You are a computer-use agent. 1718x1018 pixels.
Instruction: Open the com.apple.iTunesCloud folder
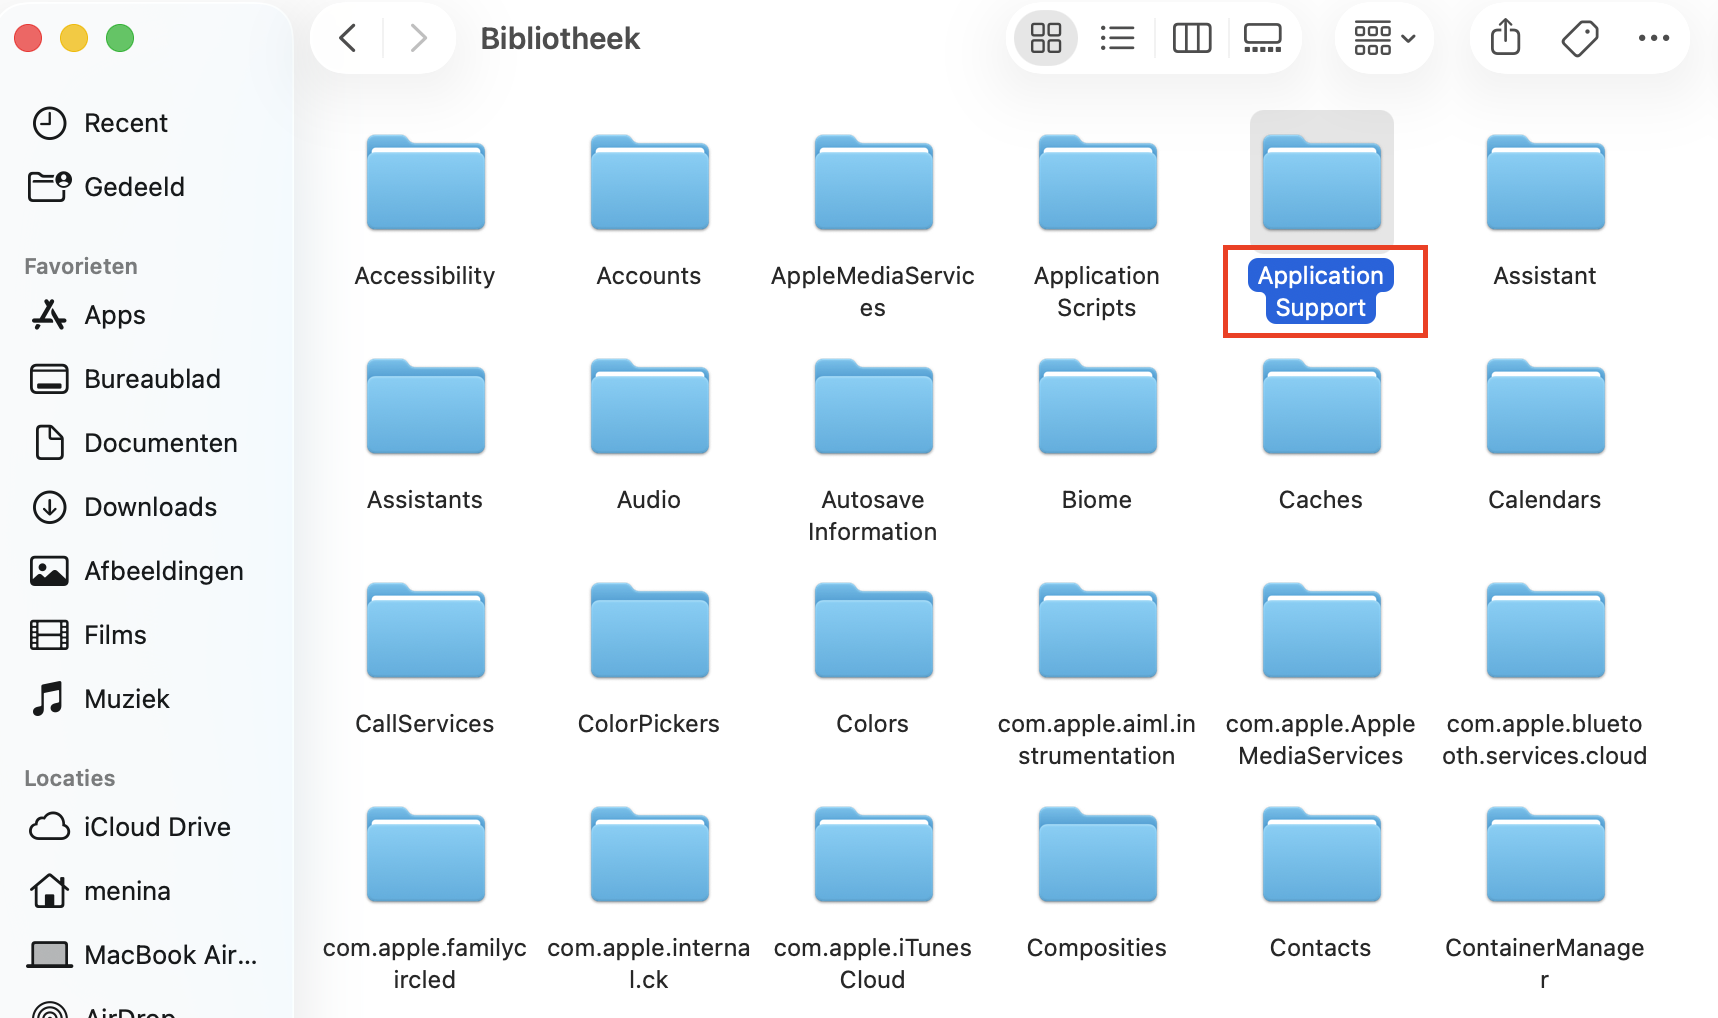pos(872,856)
